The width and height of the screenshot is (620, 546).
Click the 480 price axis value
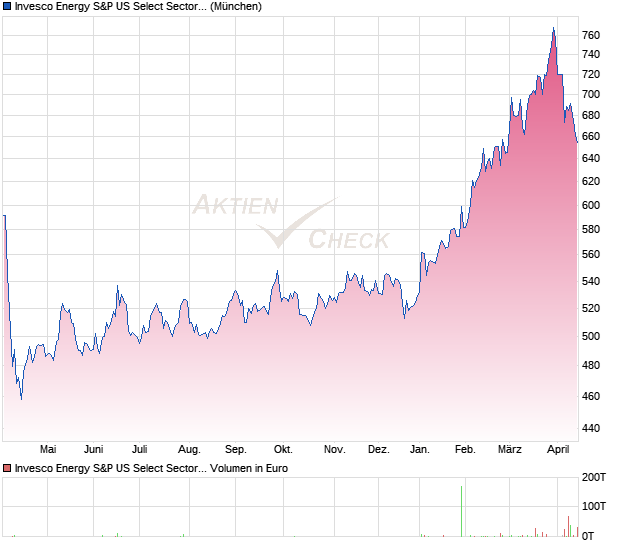coord(591,365)
